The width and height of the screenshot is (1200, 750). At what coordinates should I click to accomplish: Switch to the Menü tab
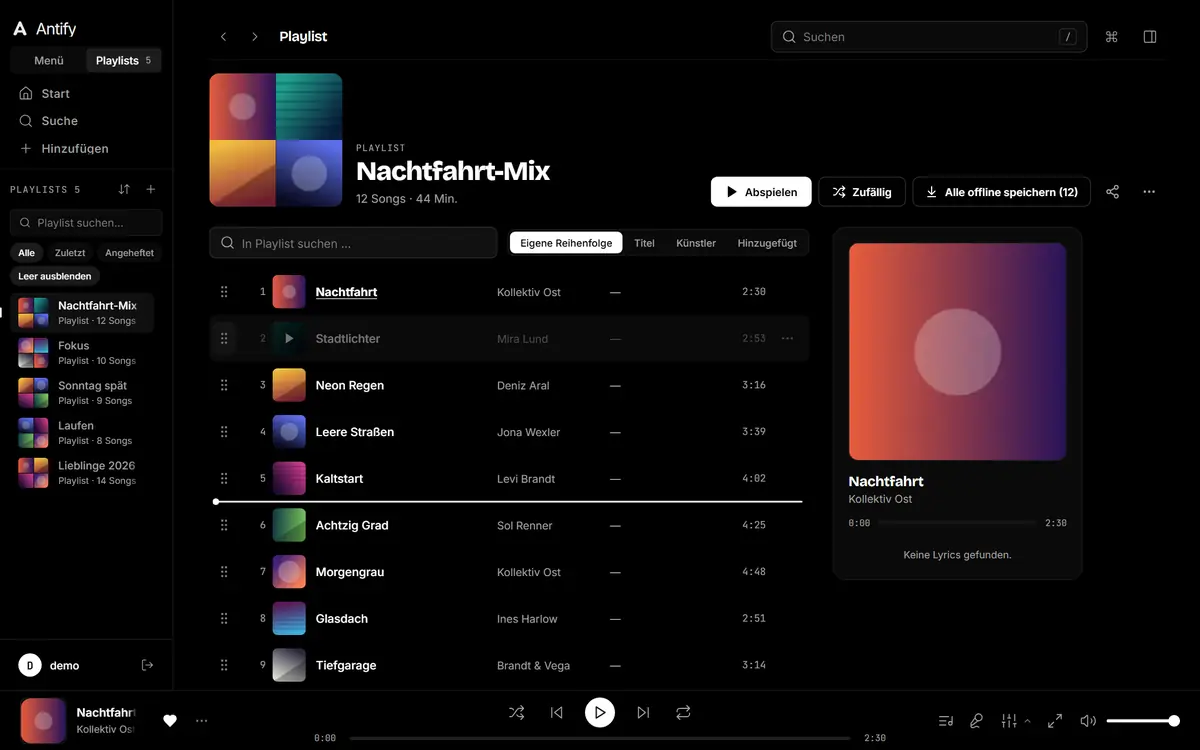tap(49, 61)
